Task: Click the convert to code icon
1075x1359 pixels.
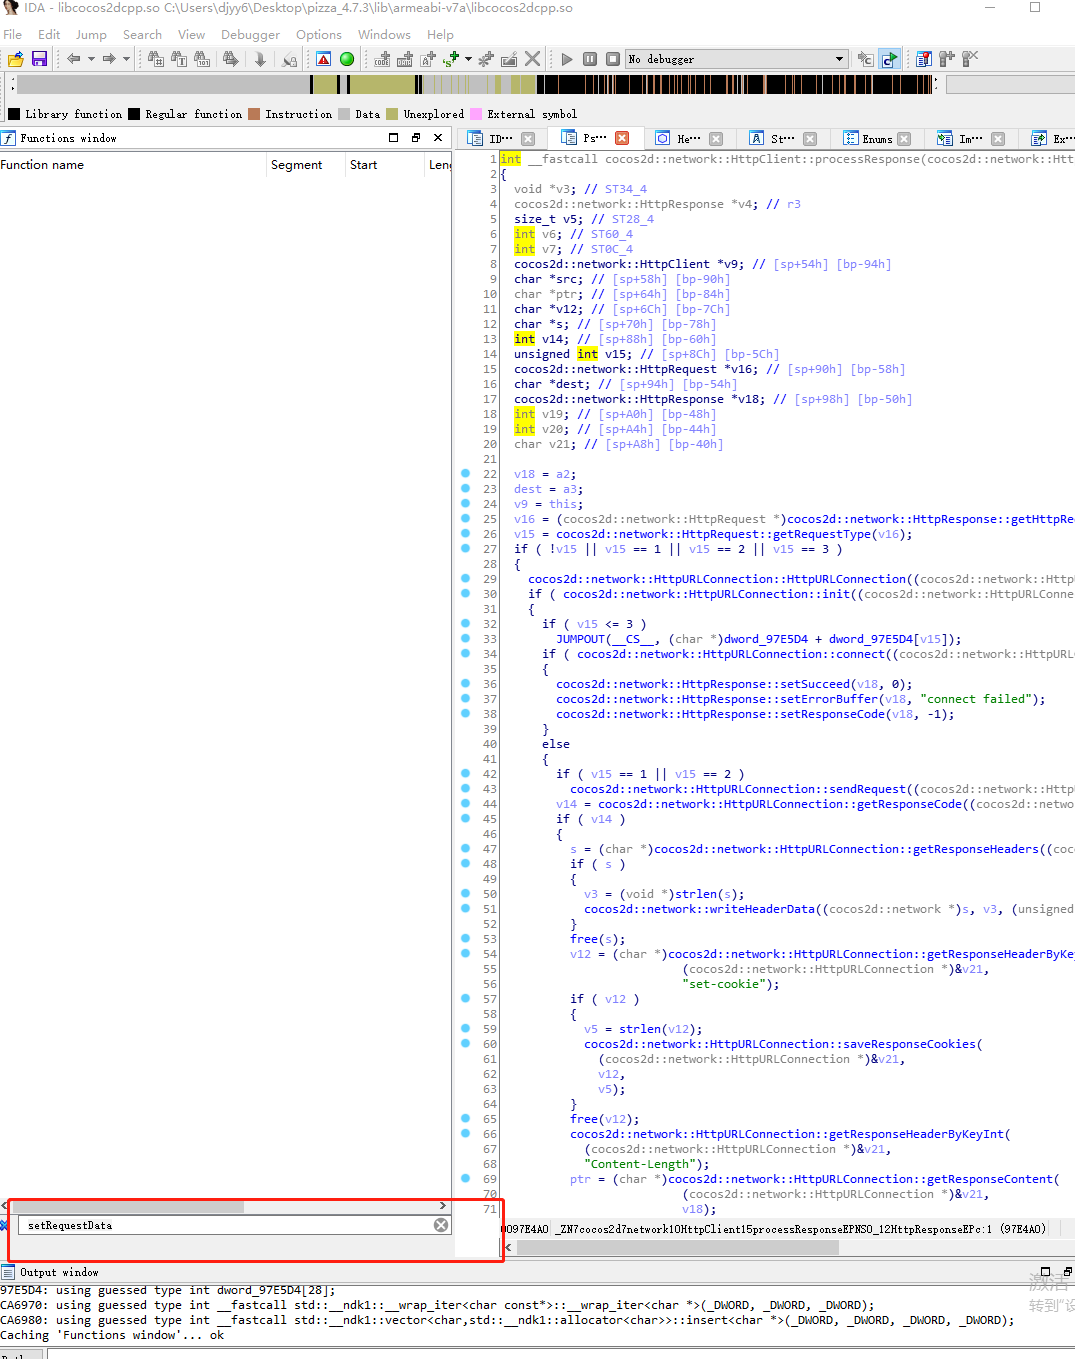Action: coord(382,59)
